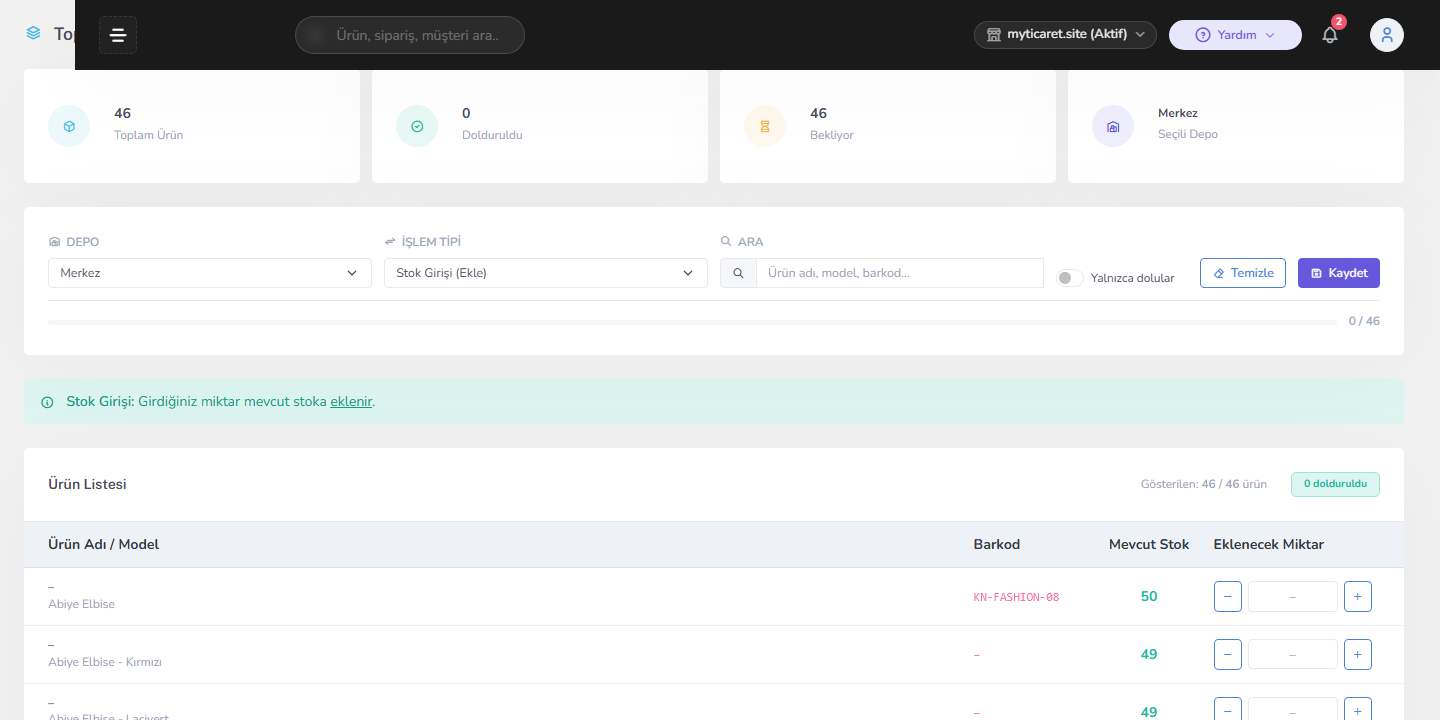
Task: Open the İşlem Tipi dropdown Stok Girişi
Action: pyautogui.click(x=546, y=273)
